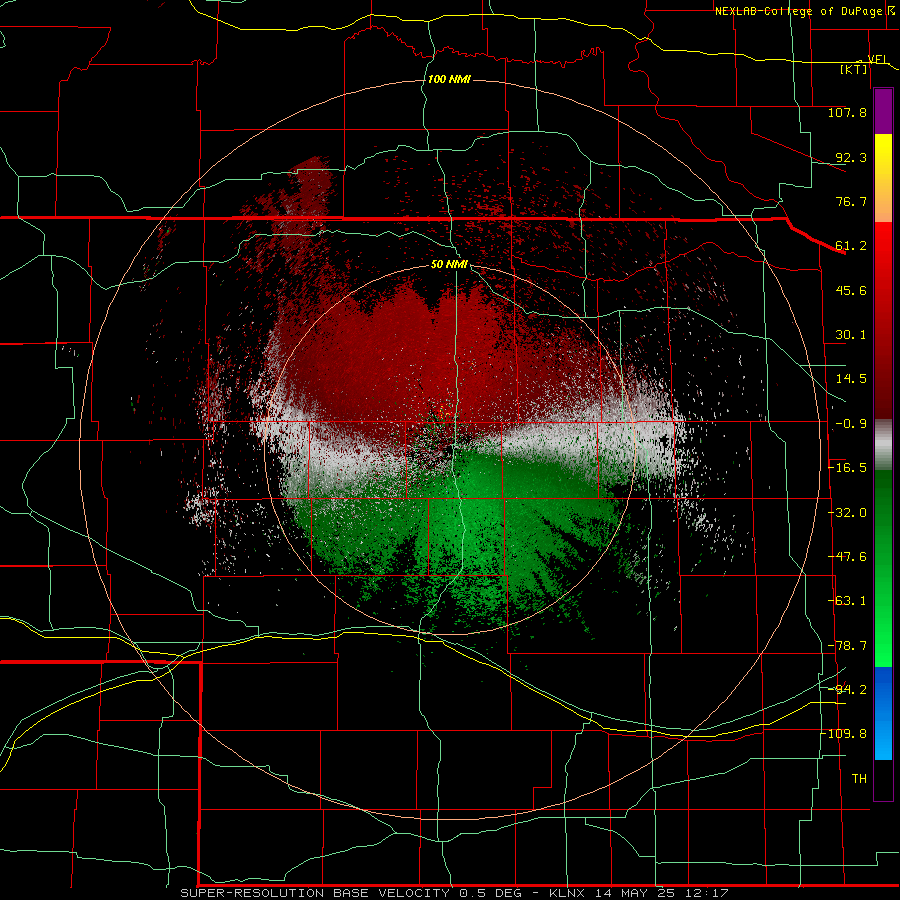Pick the red segment of the velocity color bar
The height and width of the screenshot is (900, 900).
(883, 320)
